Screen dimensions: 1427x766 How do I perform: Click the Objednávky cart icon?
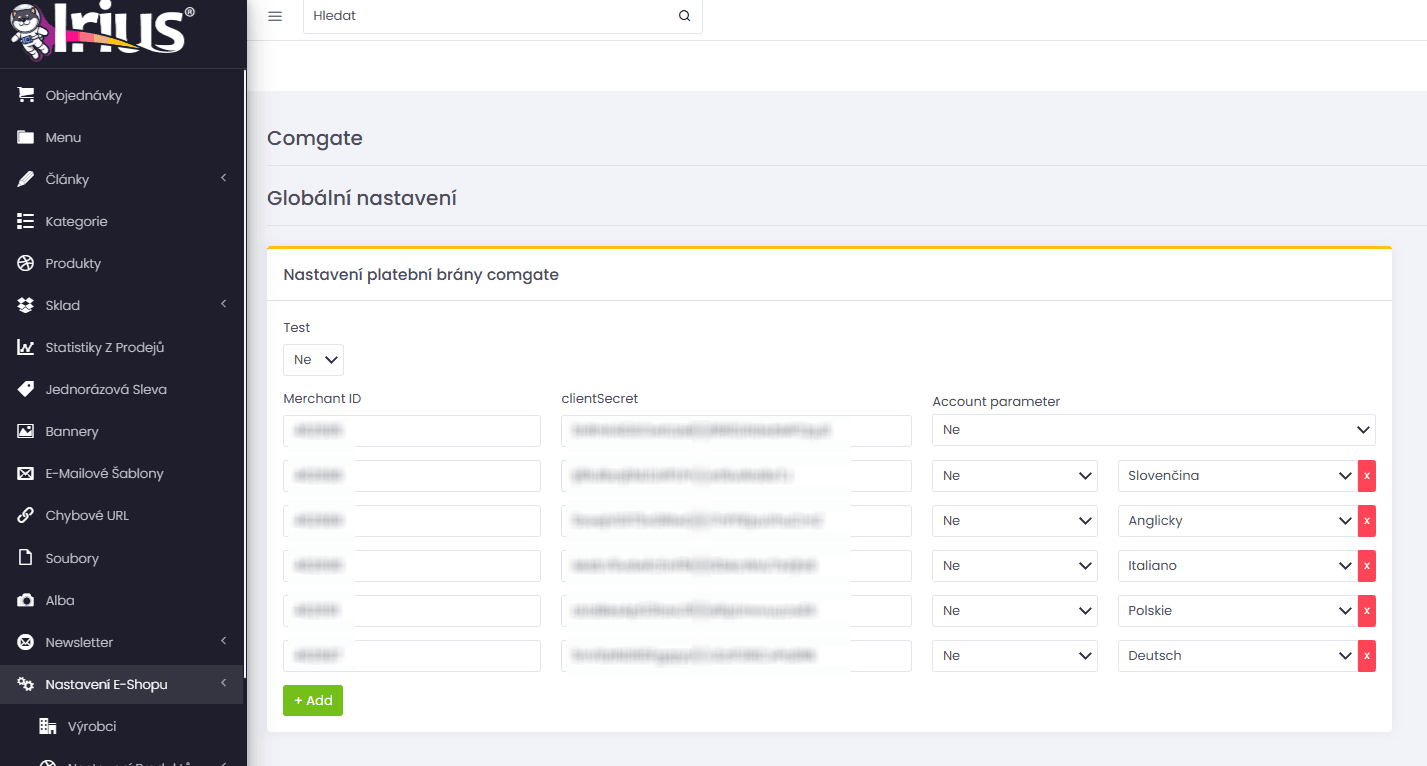coord(26,95)
